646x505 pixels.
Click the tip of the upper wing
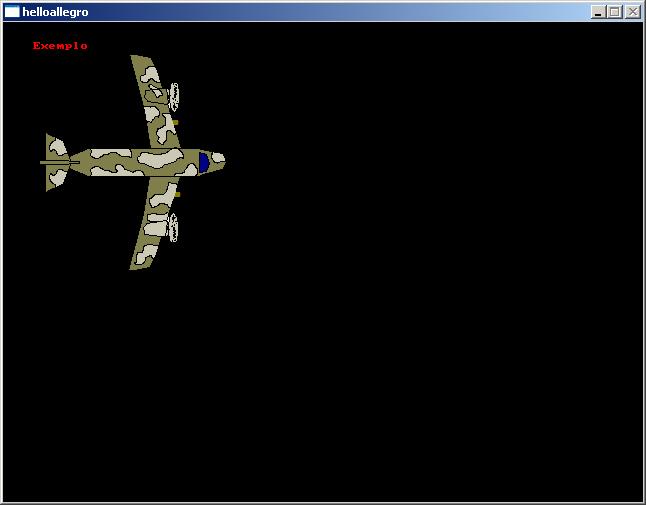tap(137, 60)
